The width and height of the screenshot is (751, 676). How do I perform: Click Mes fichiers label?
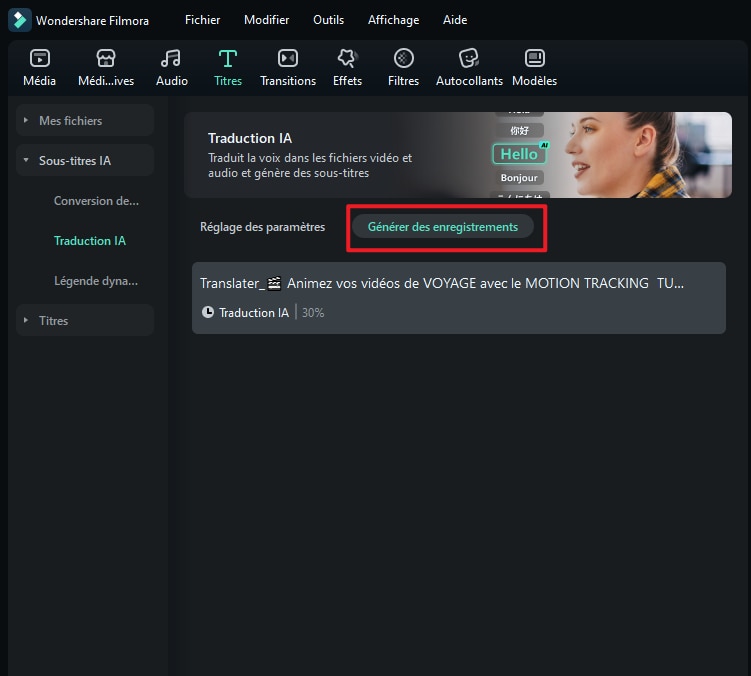(70, 121)
